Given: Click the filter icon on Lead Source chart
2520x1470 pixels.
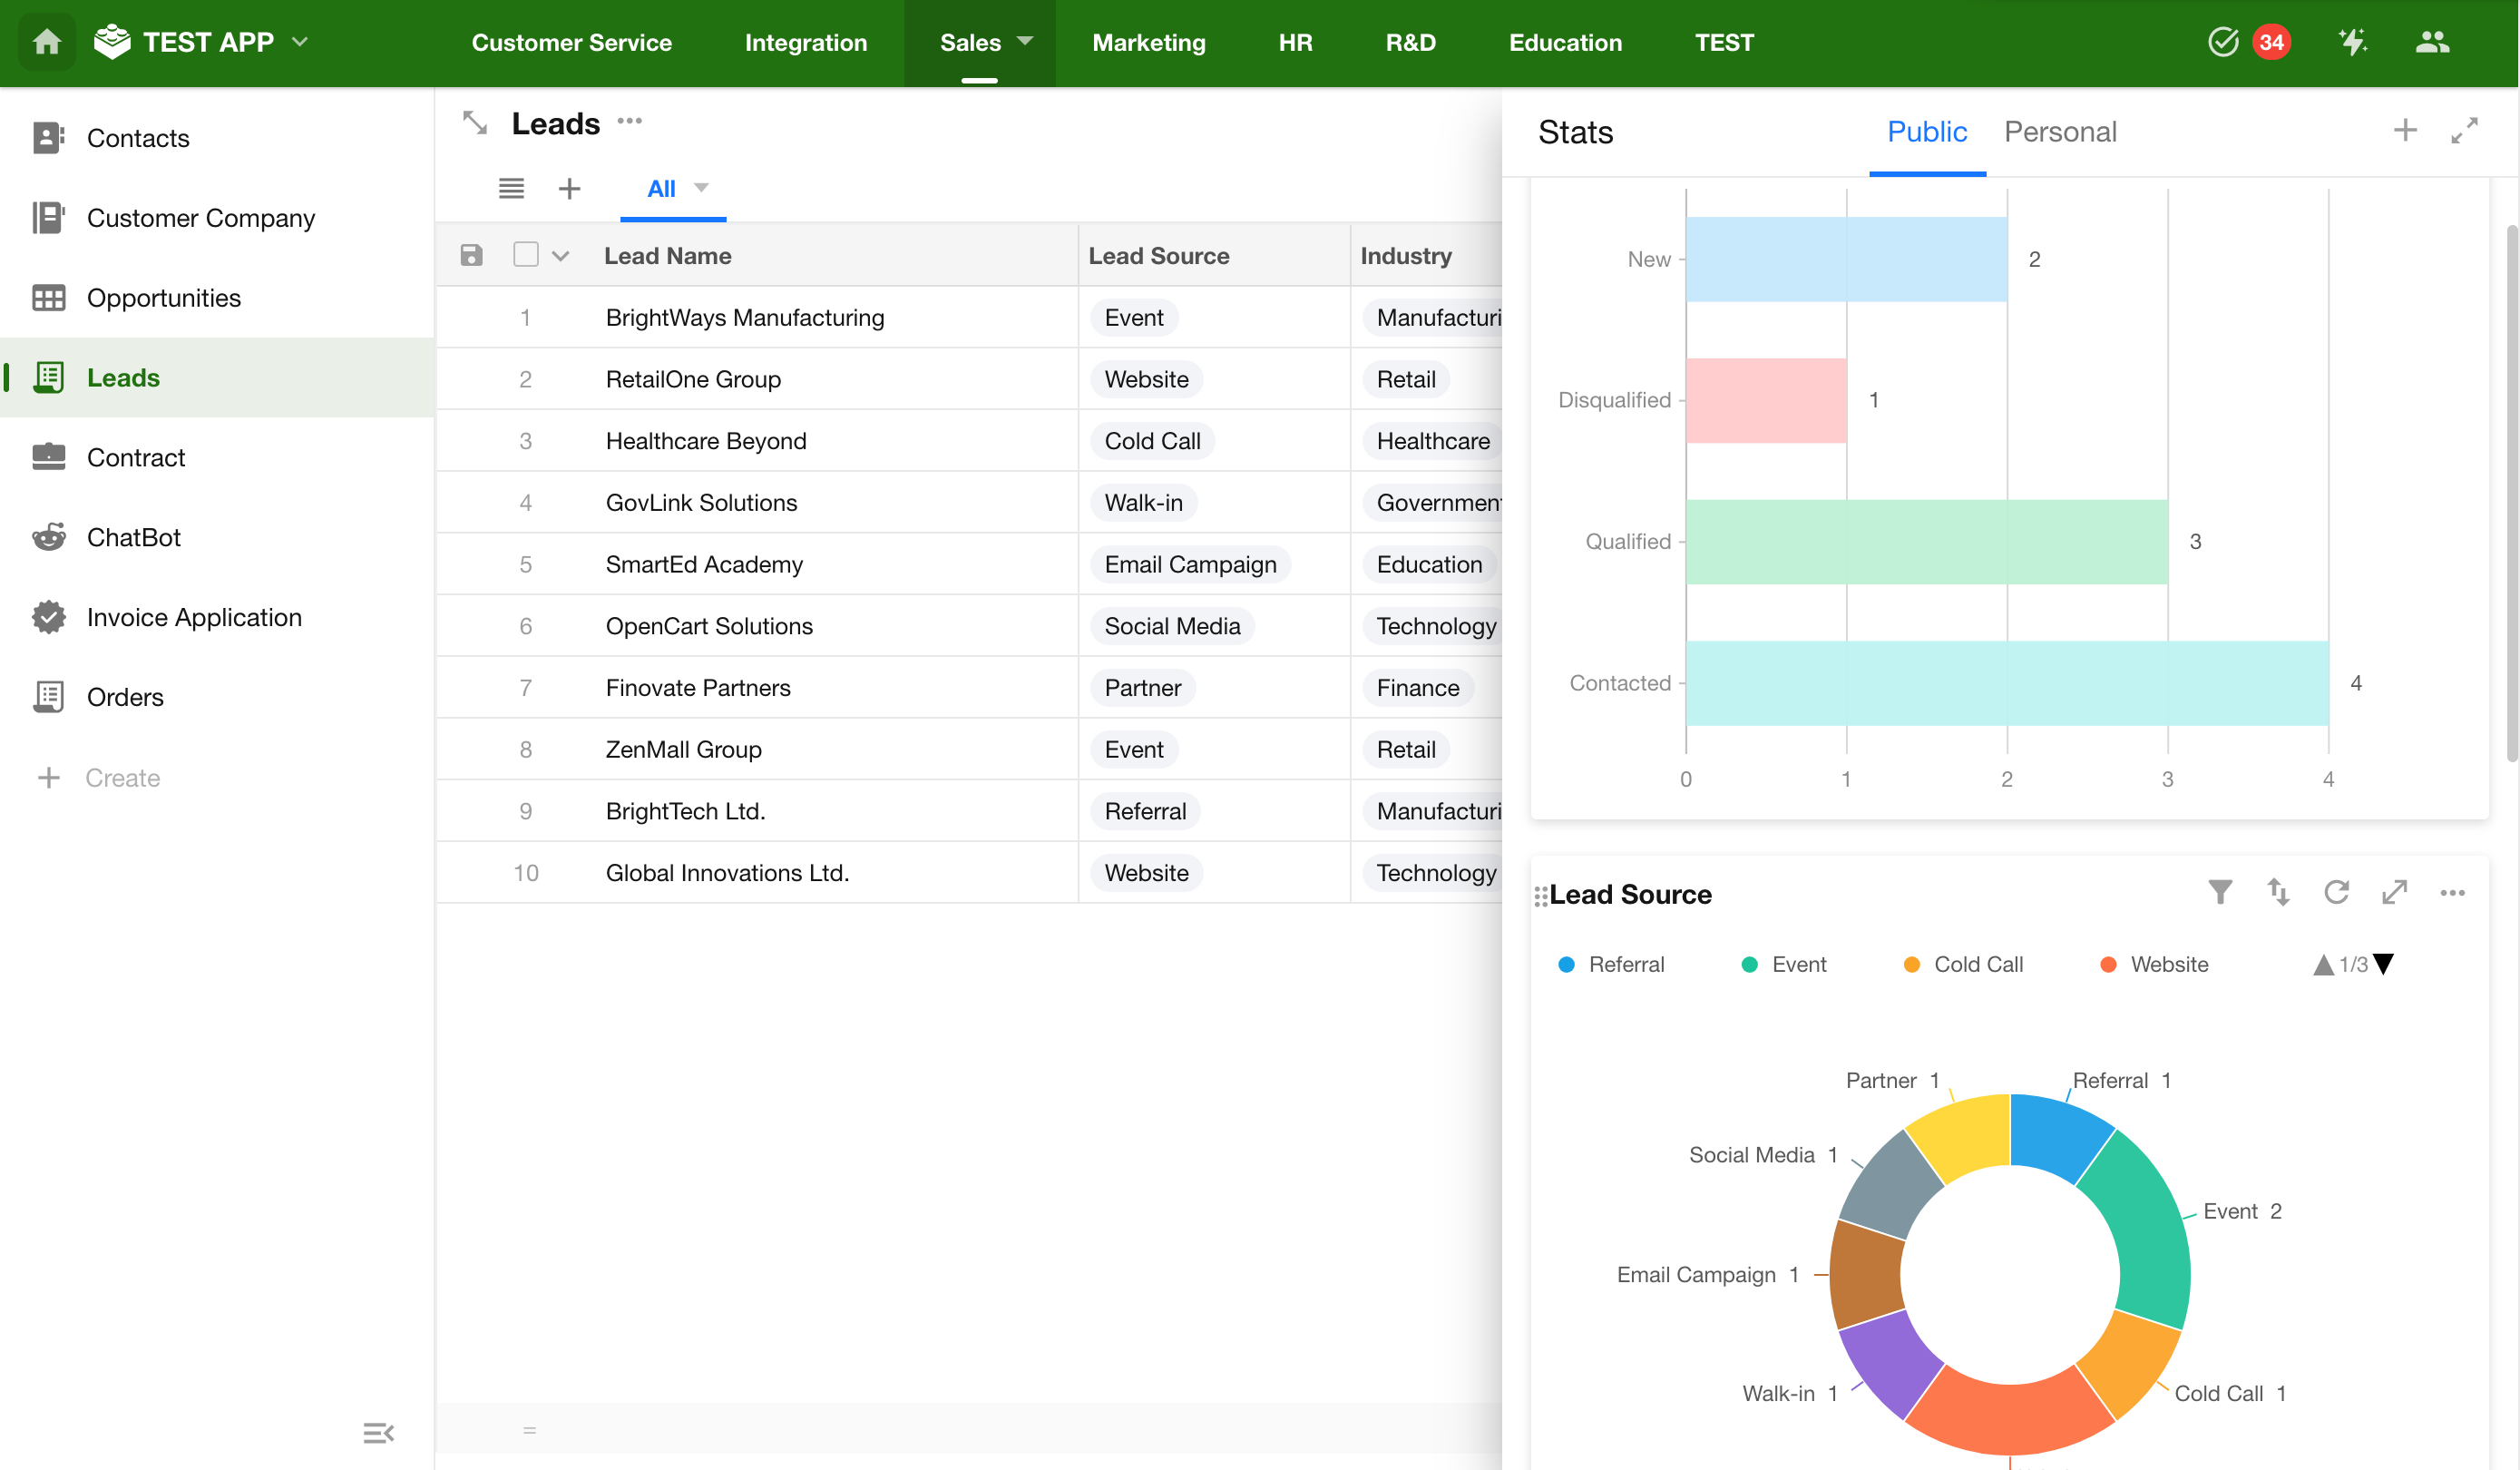Looking at the screenshot, I should click(2219, 892).
